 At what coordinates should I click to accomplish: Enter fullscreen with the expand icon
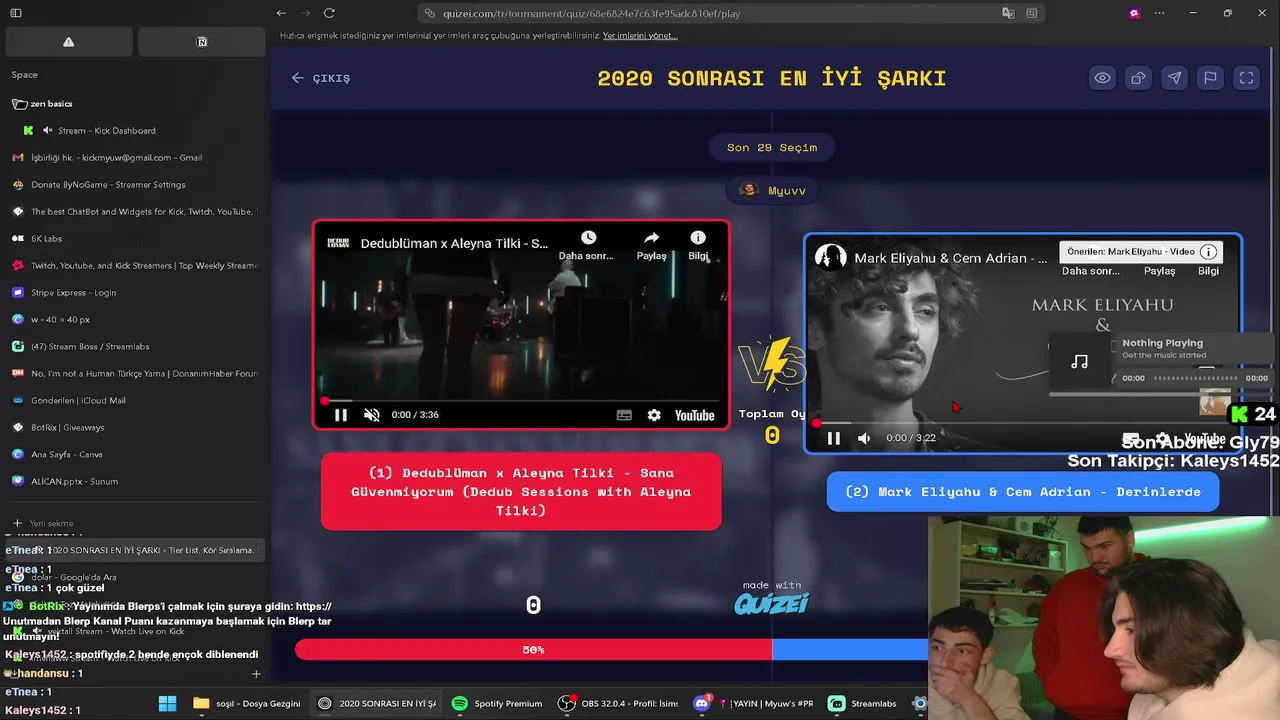pos(1246,78)
